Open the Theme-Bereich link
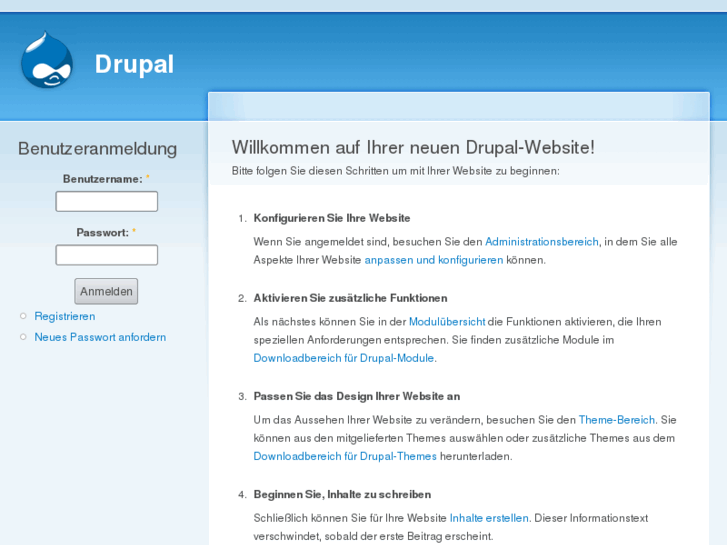The image size is (727, 545). click(x=617, y=420)
